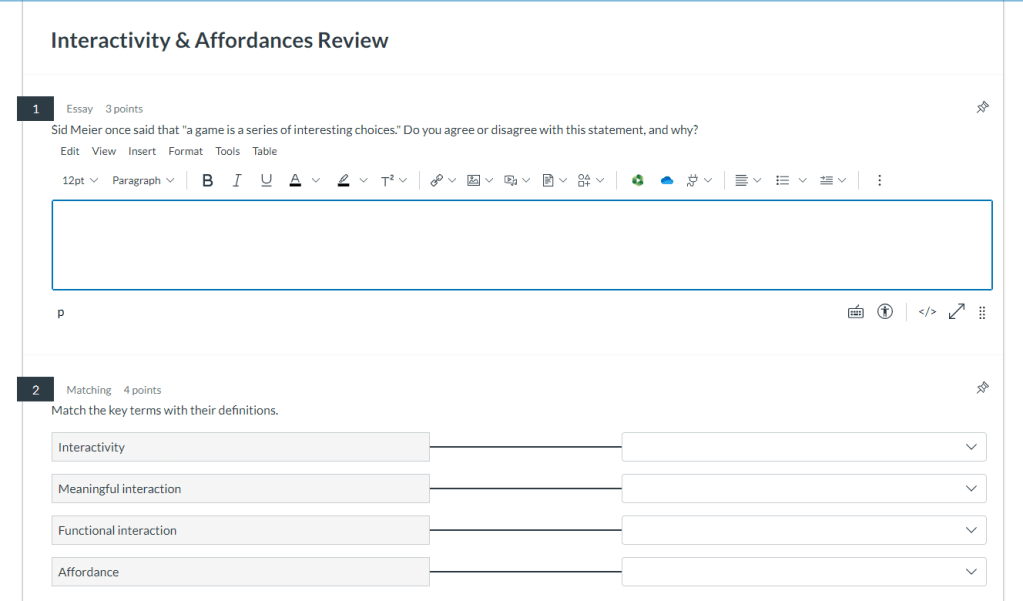Screen dimensions: 1023x601
Task: Open the insert link tool
Action: click(436, 180)
